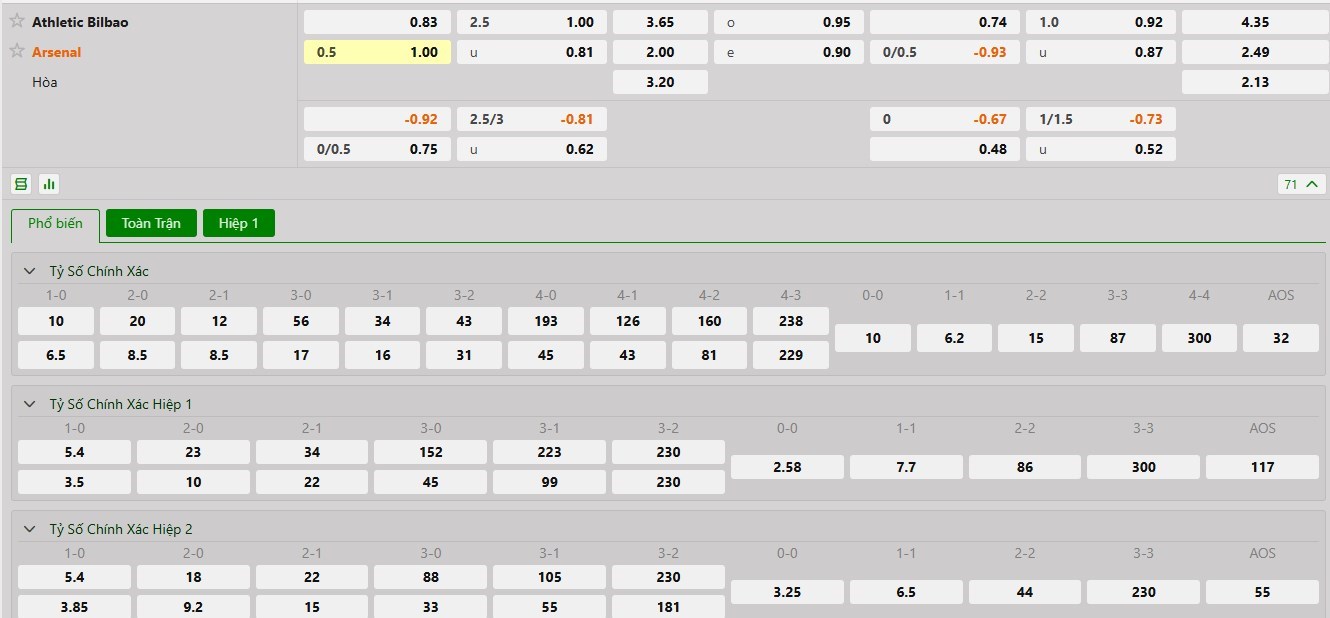The height and width of the screenshot is (618, 1330).
Task: Collapse the Tỷ Số Chính Xác Hiệp 1 section
Action: pos(30,404)
